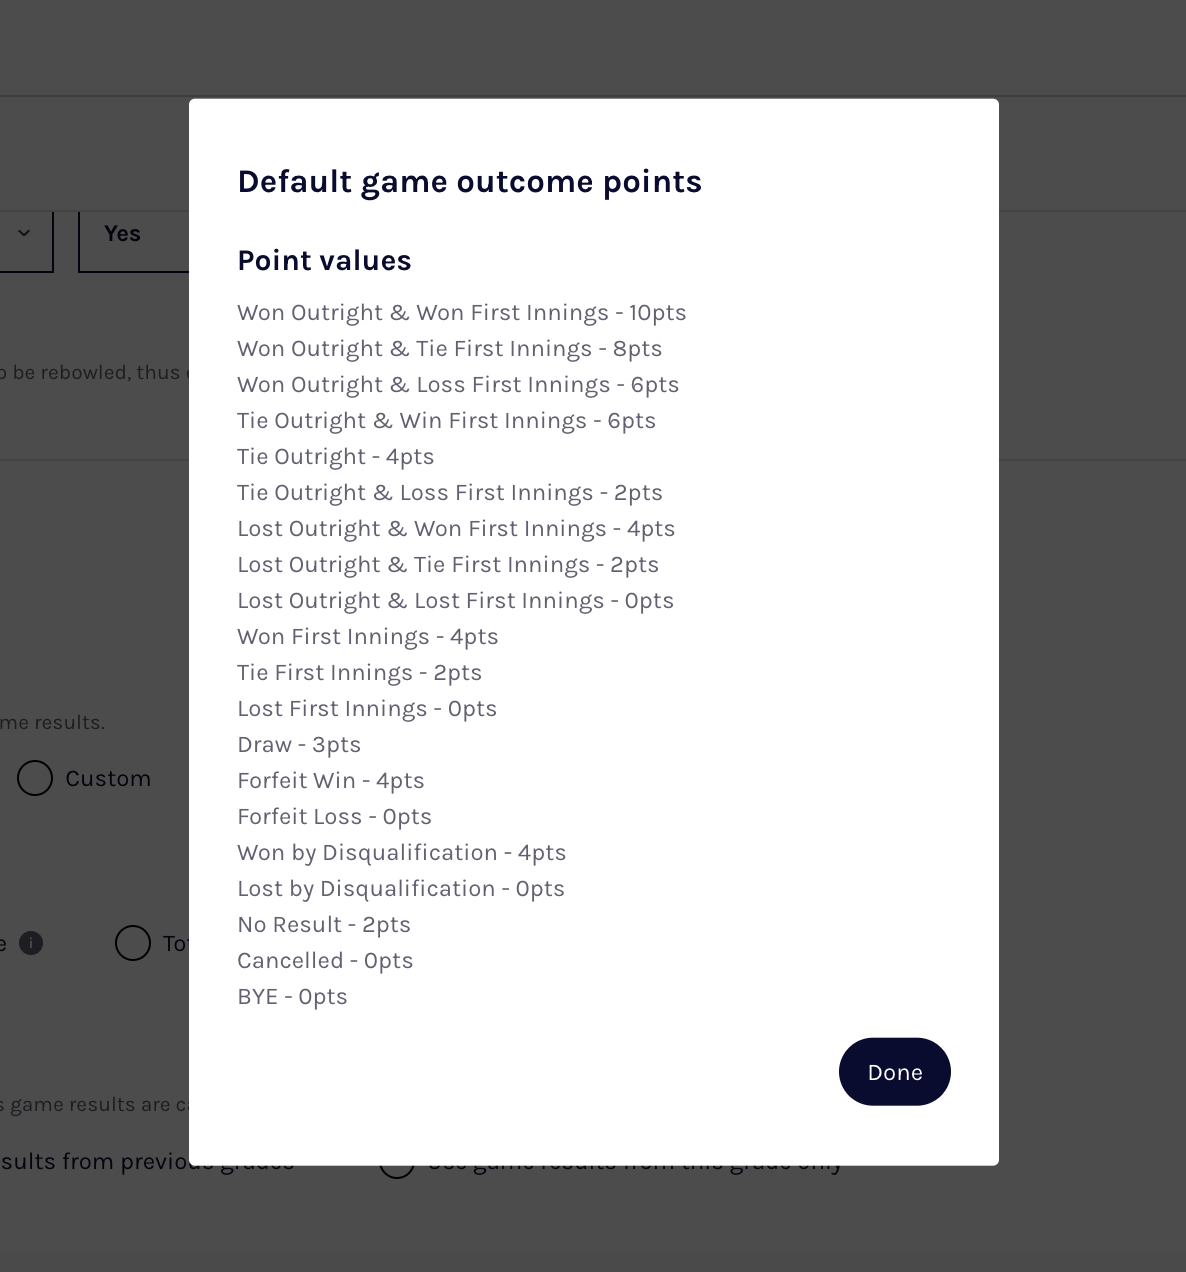Select the No Result - 2pts entry

click(323, 924)
